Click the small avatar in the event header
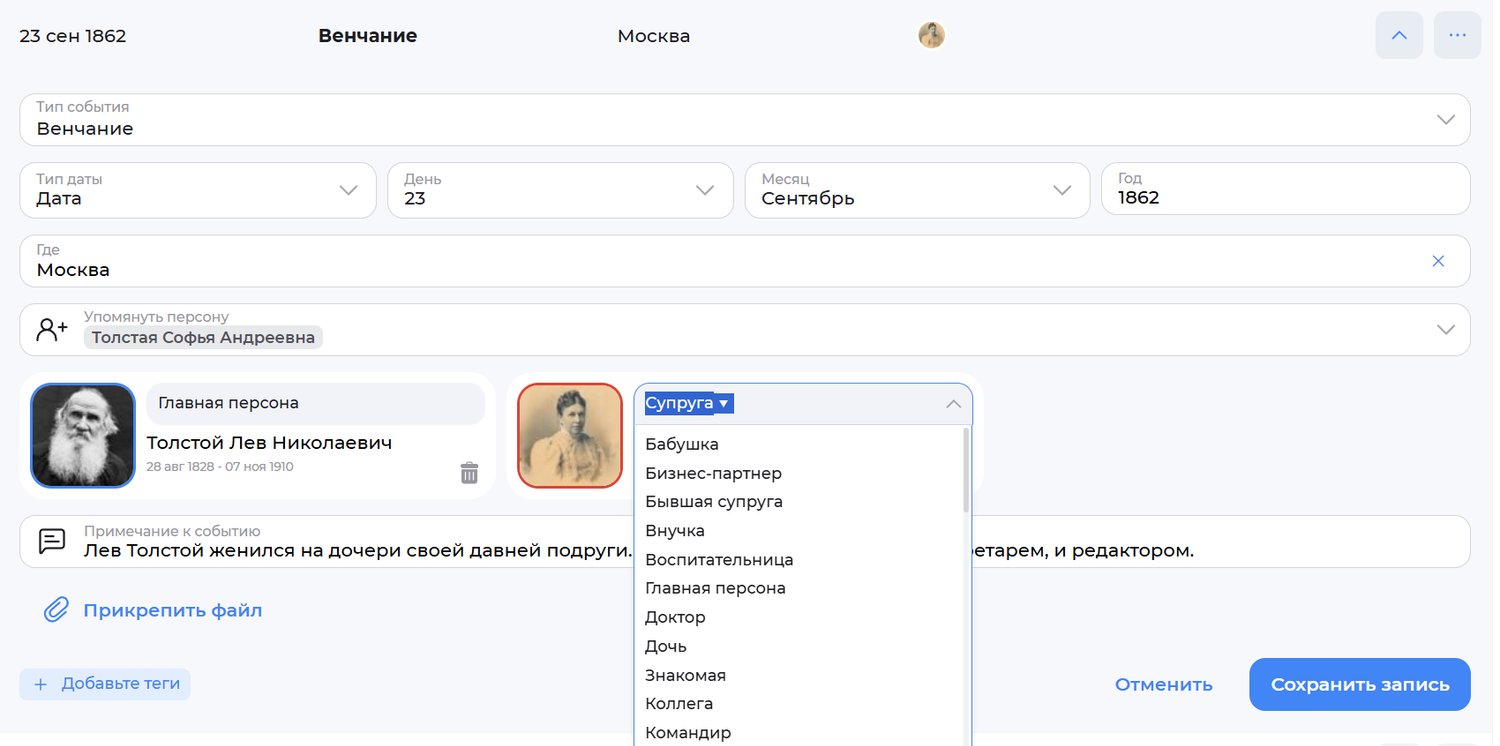This screenshot has width=1500, height=746. (931, 36)
